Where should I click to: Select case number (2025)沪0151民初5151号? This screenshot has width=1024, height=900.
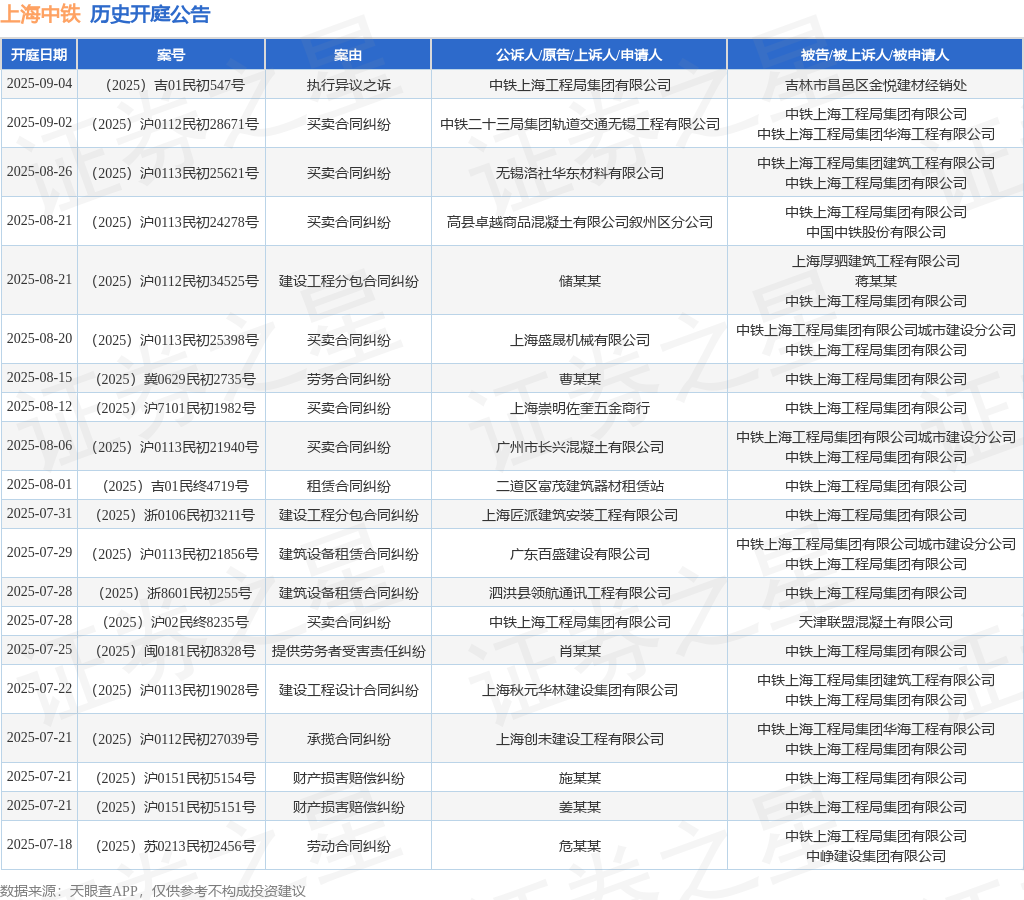tap(174, 807)
